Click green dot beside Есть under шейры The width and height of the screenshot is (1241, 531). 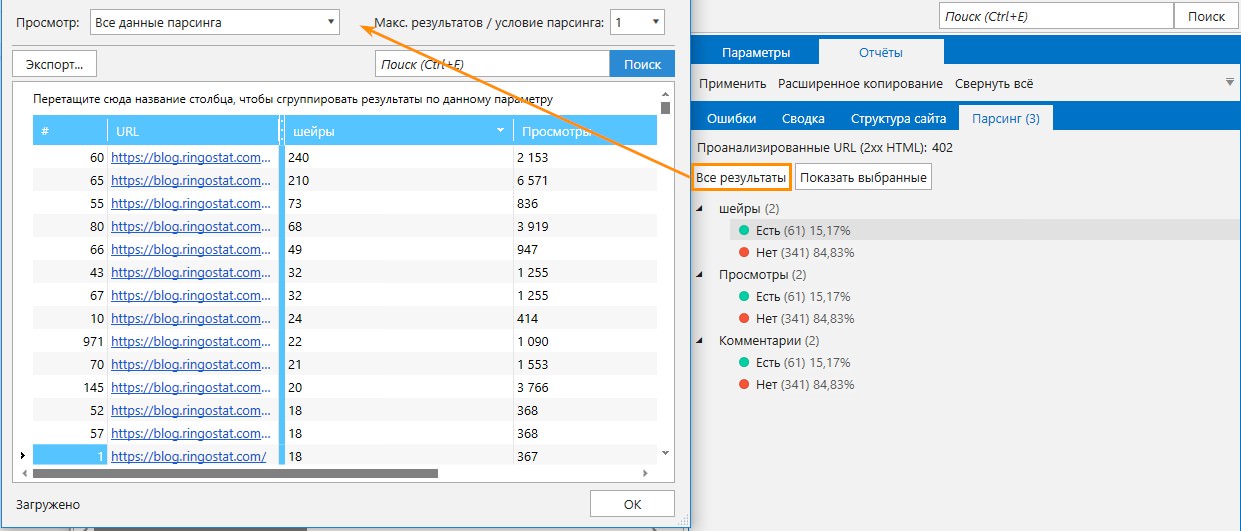[x=743, y=231]
